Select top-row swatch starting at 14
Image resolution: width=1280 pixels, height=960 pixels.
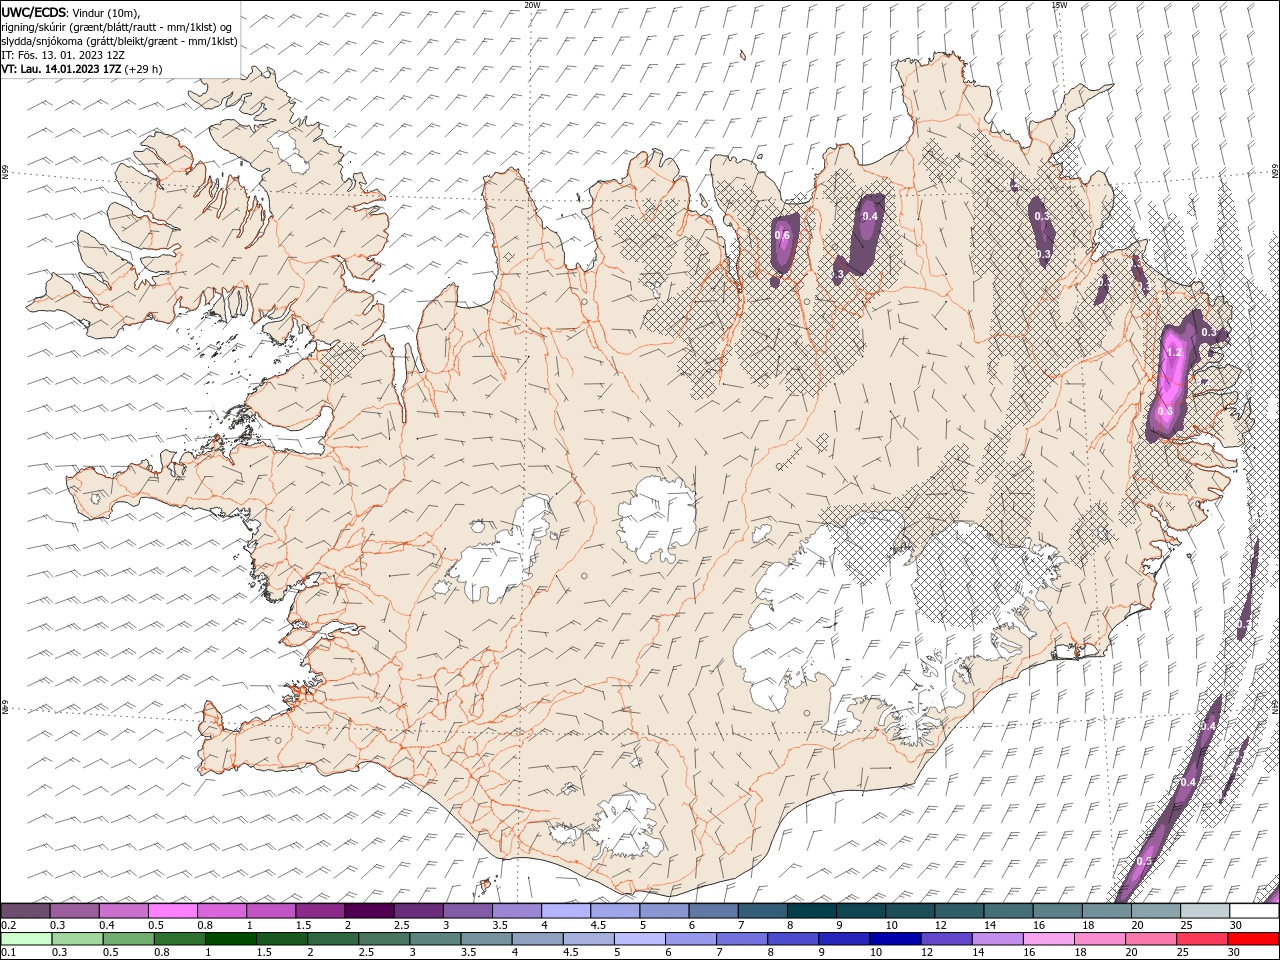[1008, 911]
